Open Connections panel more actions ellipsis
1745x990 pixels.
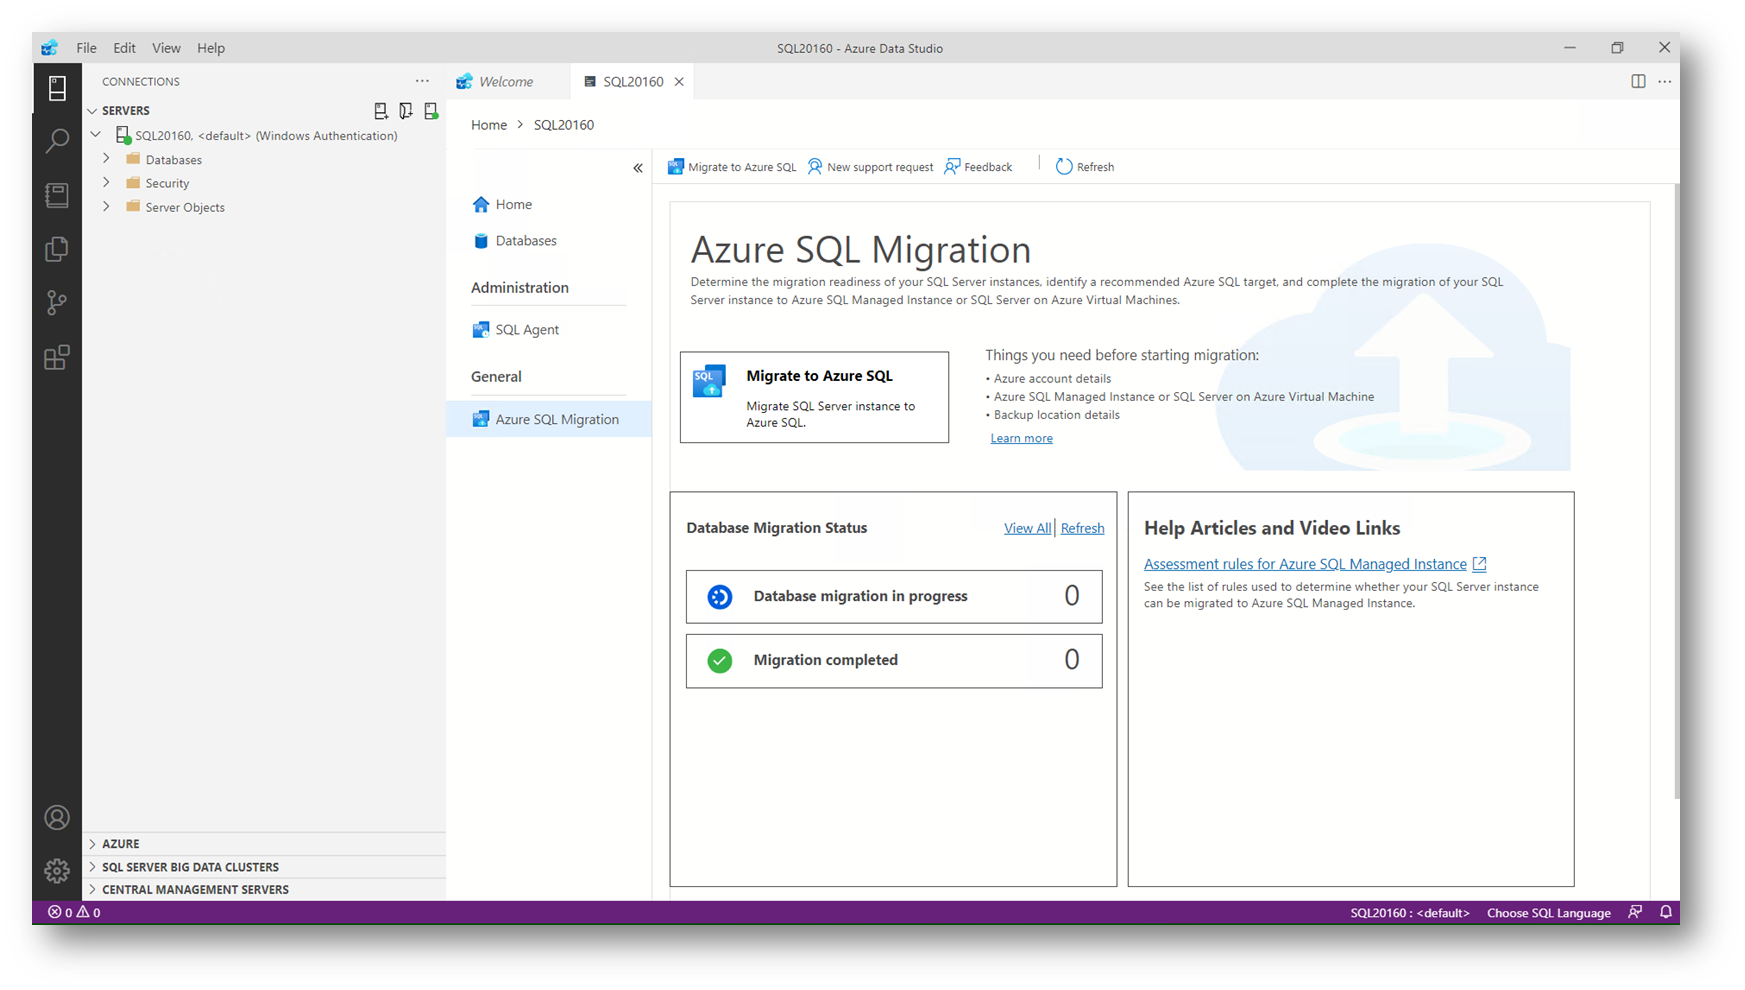pyautogui.click(x=422, y=82)
